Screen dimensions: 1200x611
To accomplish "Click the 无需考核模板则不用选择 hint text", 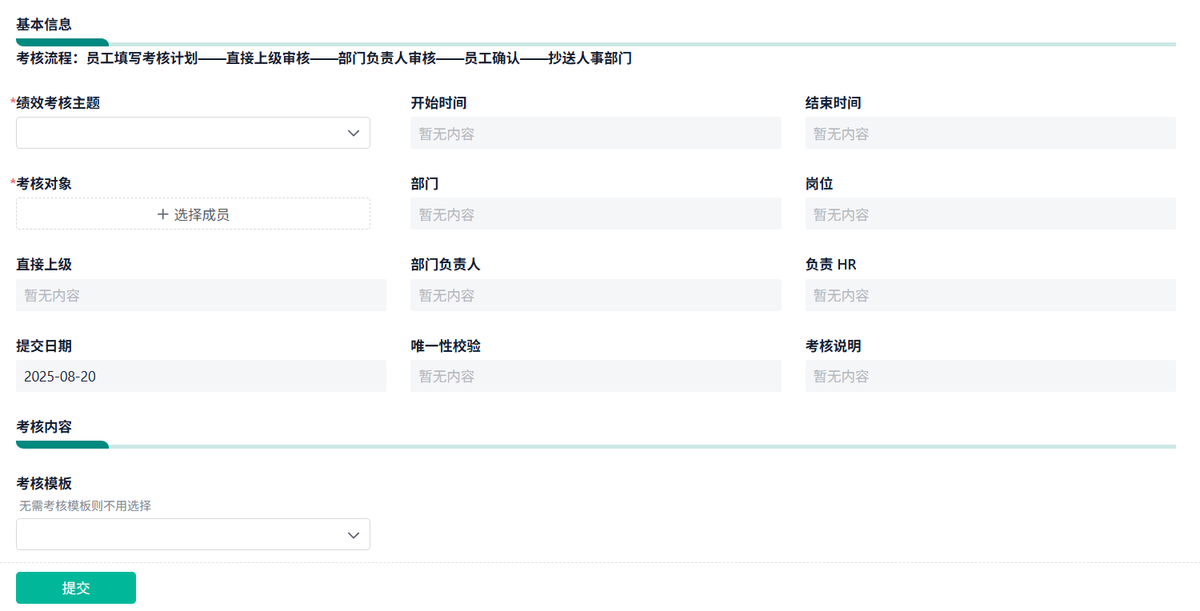I will 85,506.
